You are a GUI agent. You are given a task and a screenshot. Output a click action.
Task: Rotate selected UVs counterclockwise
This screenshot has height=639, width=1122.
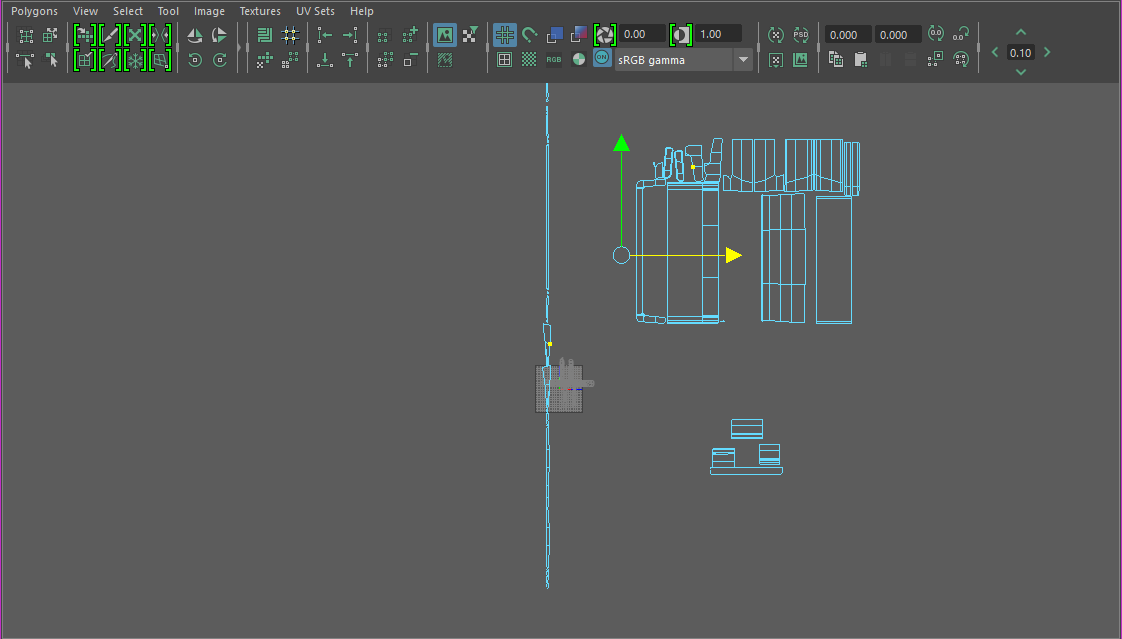click(195, 60)
